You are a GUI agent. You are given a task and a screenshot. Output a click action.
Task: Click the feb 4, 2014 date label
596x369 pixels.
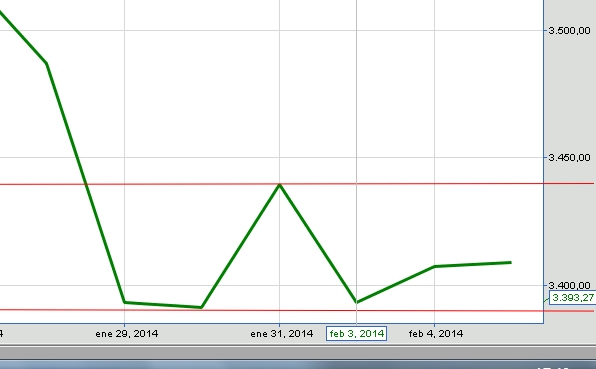[436, 334]
